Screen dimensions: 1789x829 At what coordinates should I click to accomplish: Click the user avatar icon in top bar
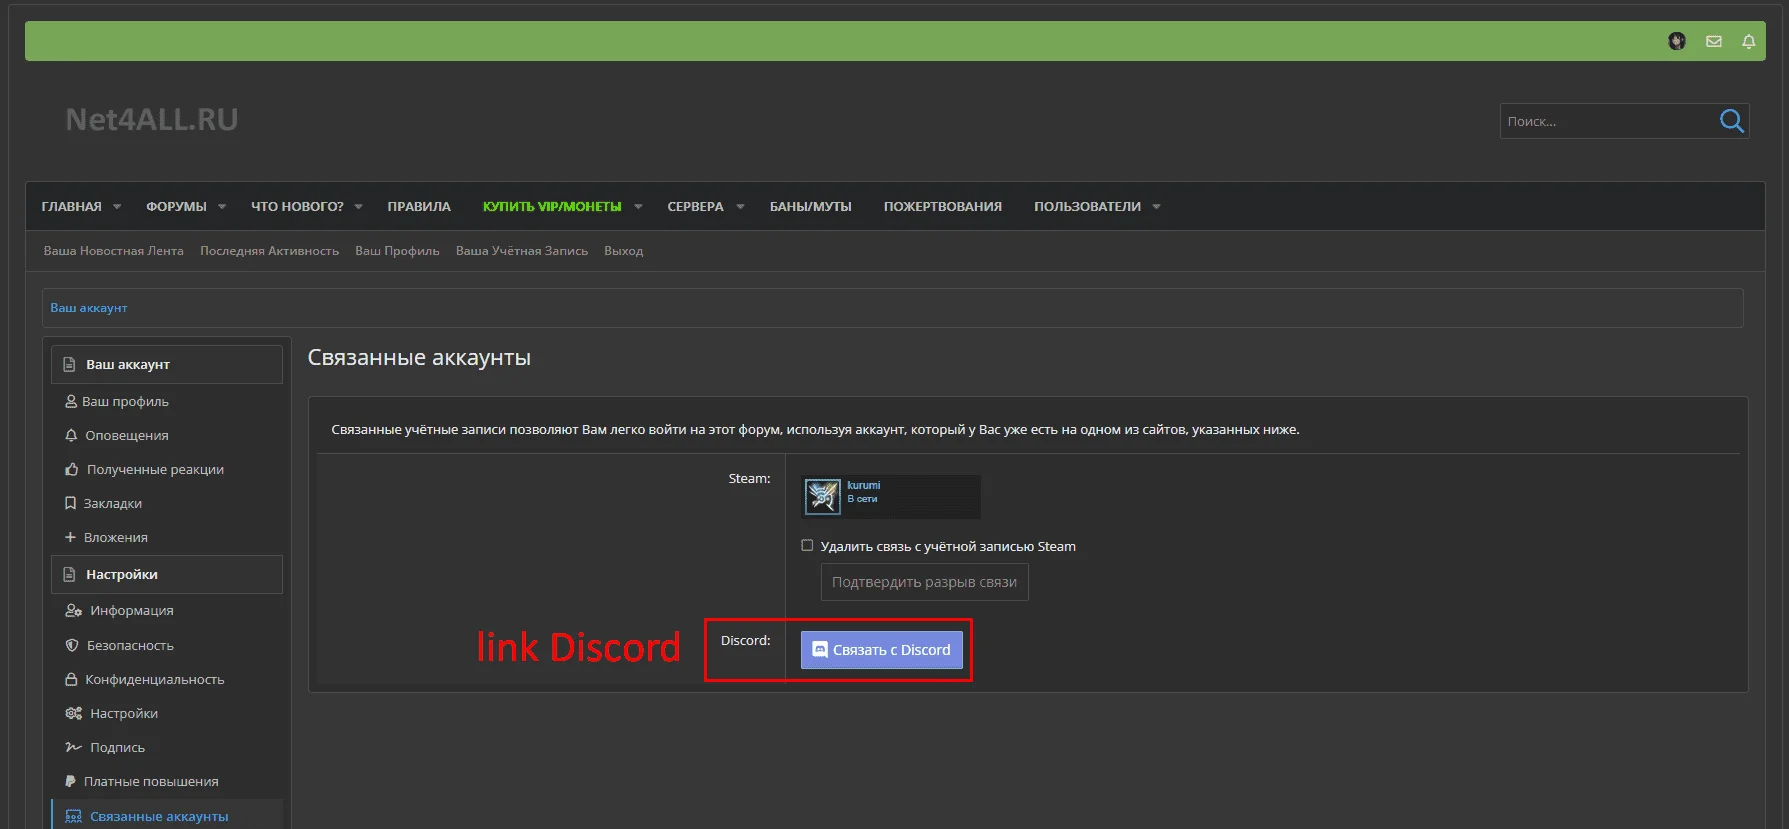pyautogui.click(x=1677, y=41)
